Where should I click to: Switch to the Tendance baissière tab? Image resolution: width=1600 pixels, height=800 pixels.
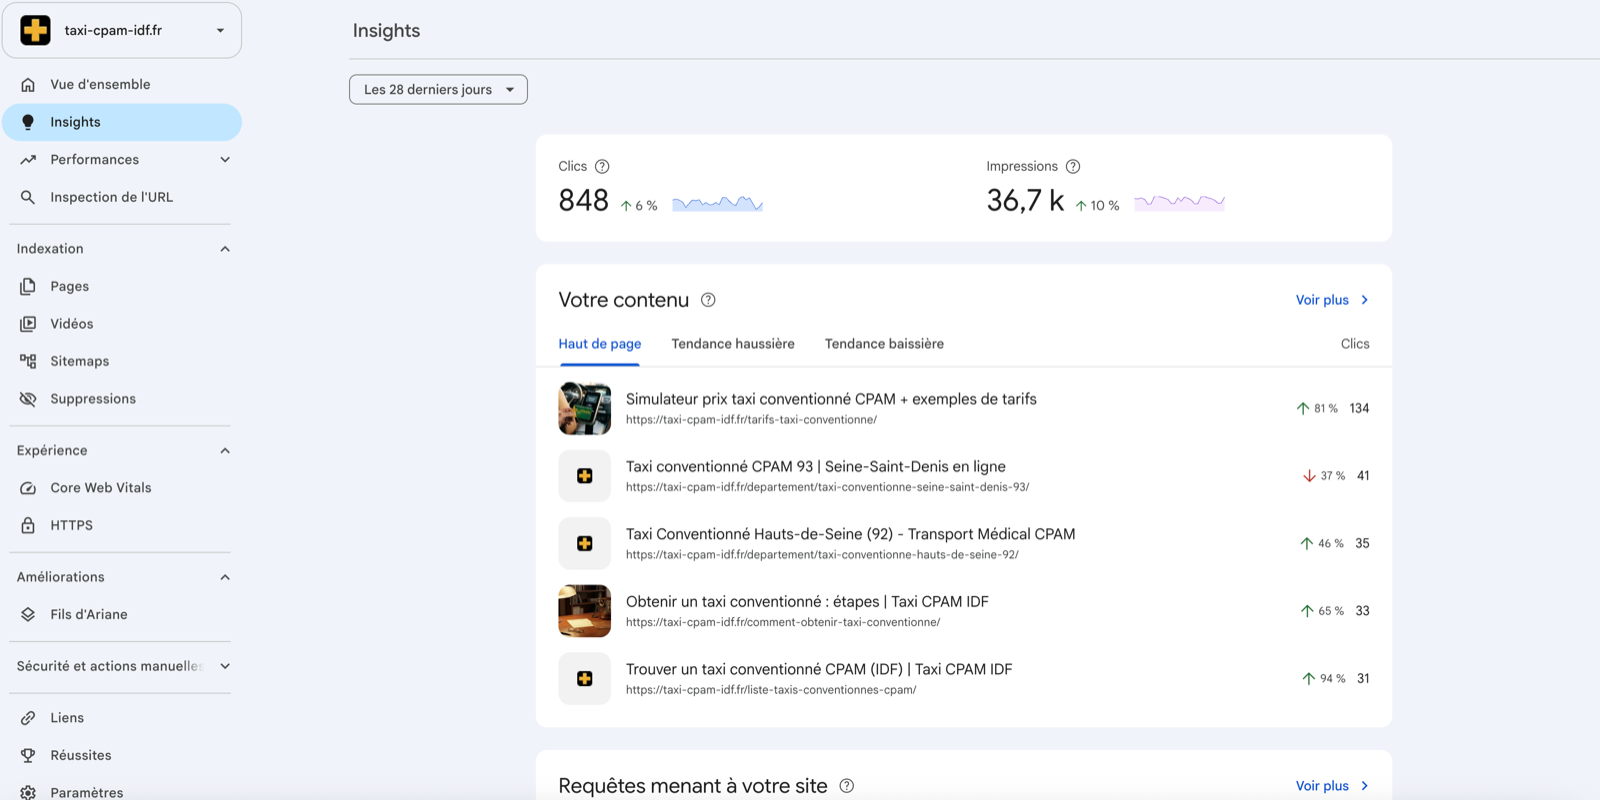884,344
